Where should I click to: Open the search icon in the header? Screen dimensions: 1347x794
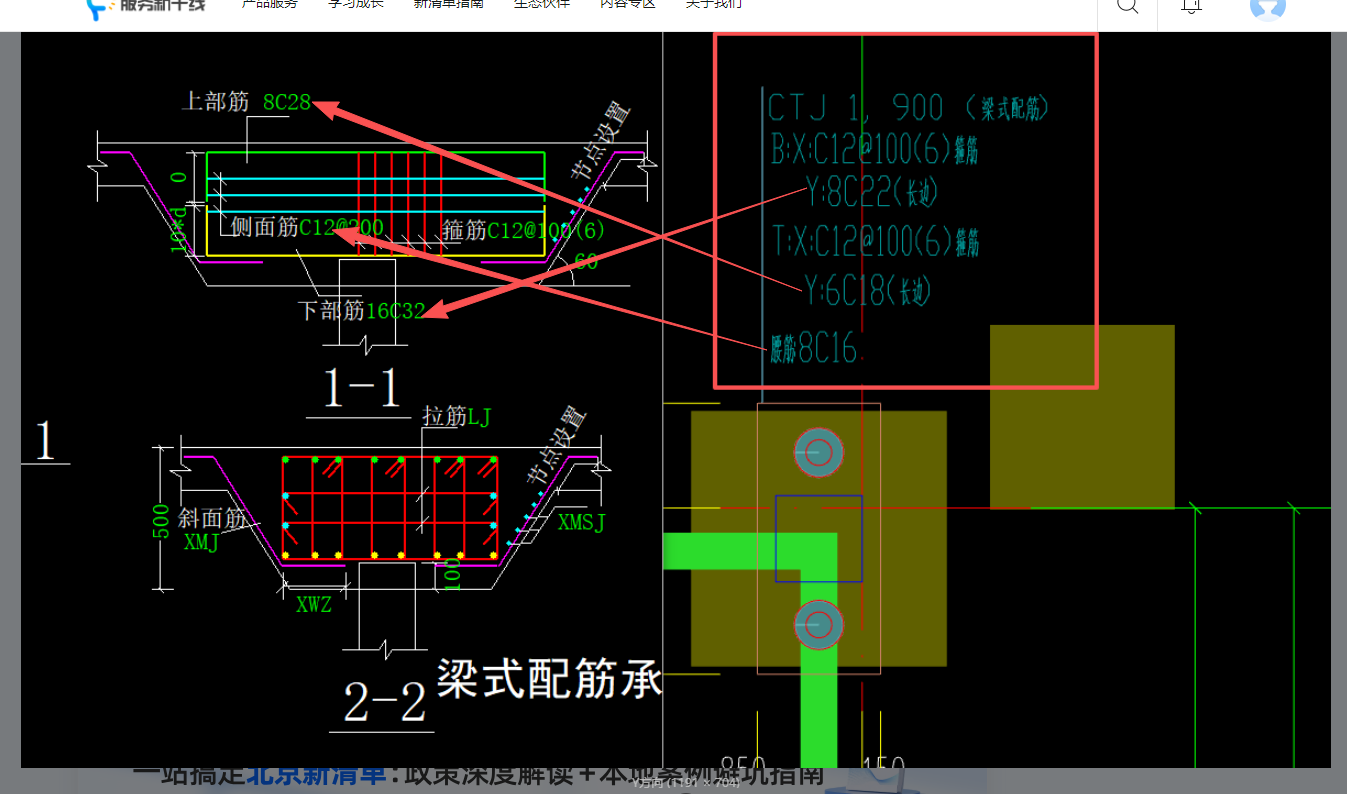(x=1127, y=5)
